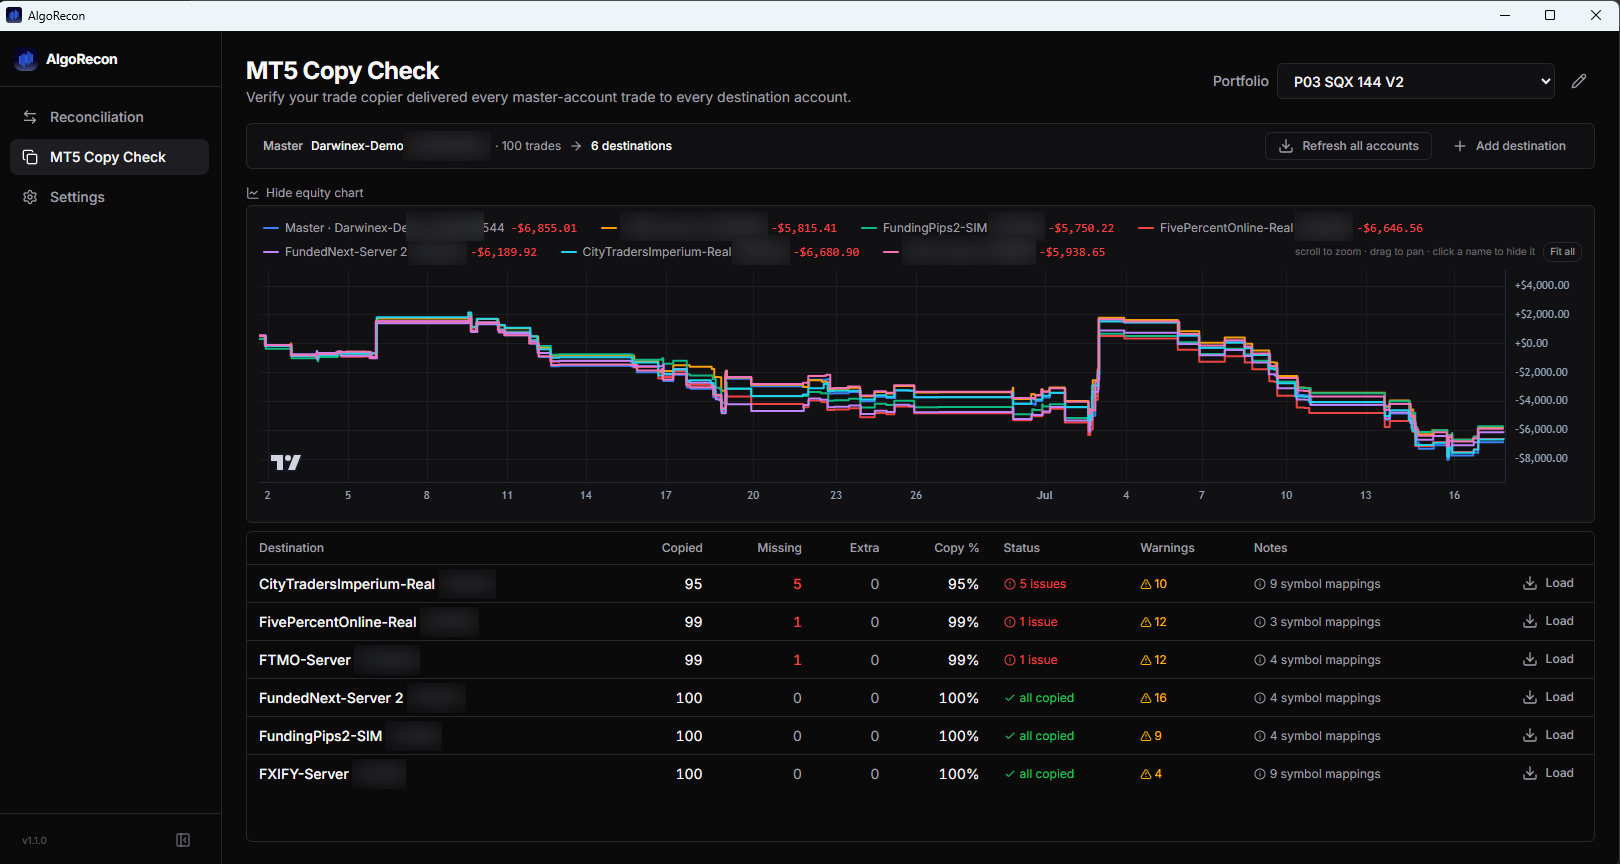Click Fit all on the chart
Screen dimensions: 1620x864
click(x=1562, y=252)
